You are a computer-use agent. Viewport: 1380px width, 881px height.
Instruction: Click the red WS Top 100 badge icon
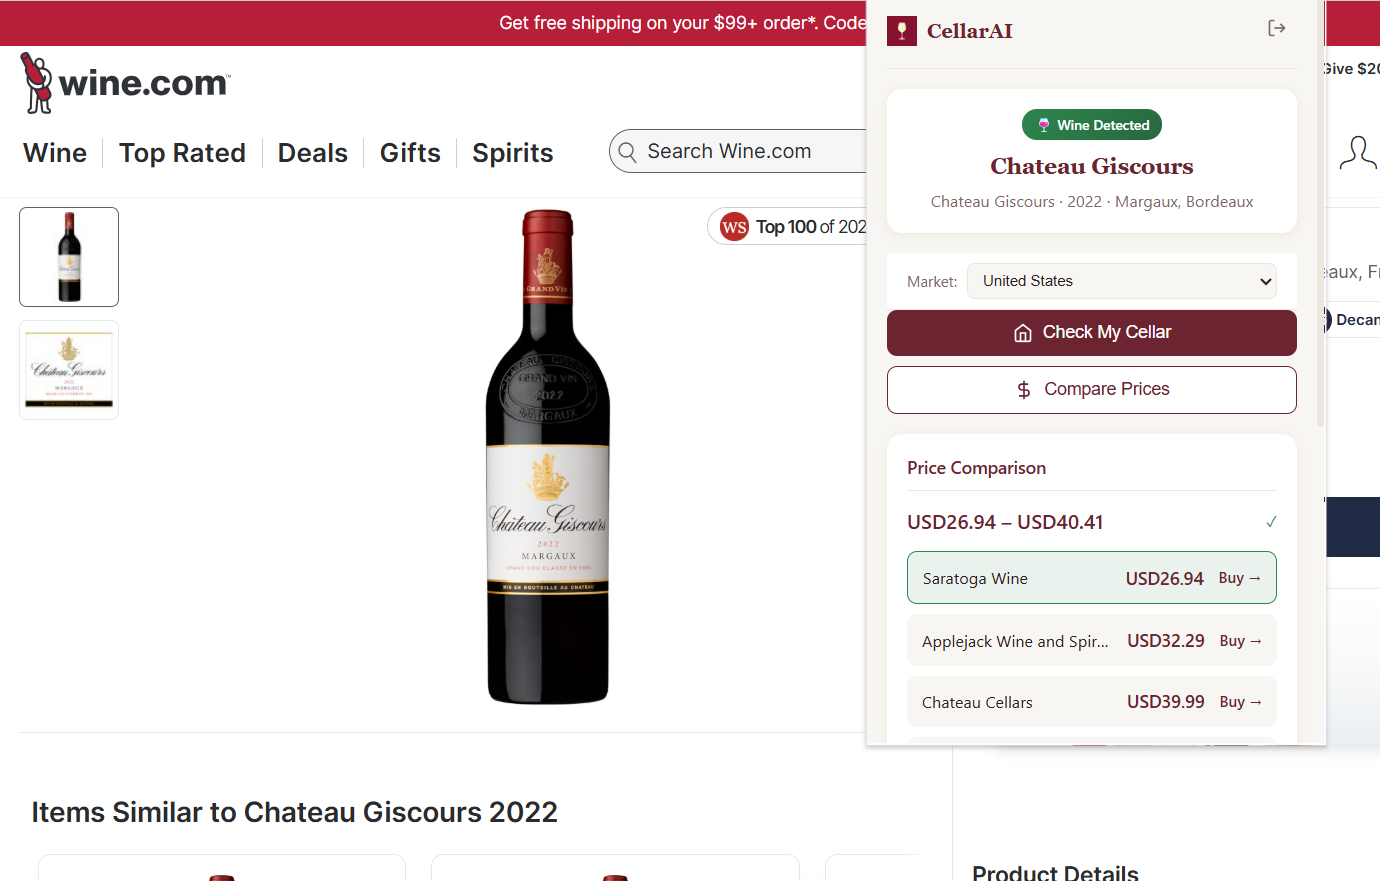(734, 226)
